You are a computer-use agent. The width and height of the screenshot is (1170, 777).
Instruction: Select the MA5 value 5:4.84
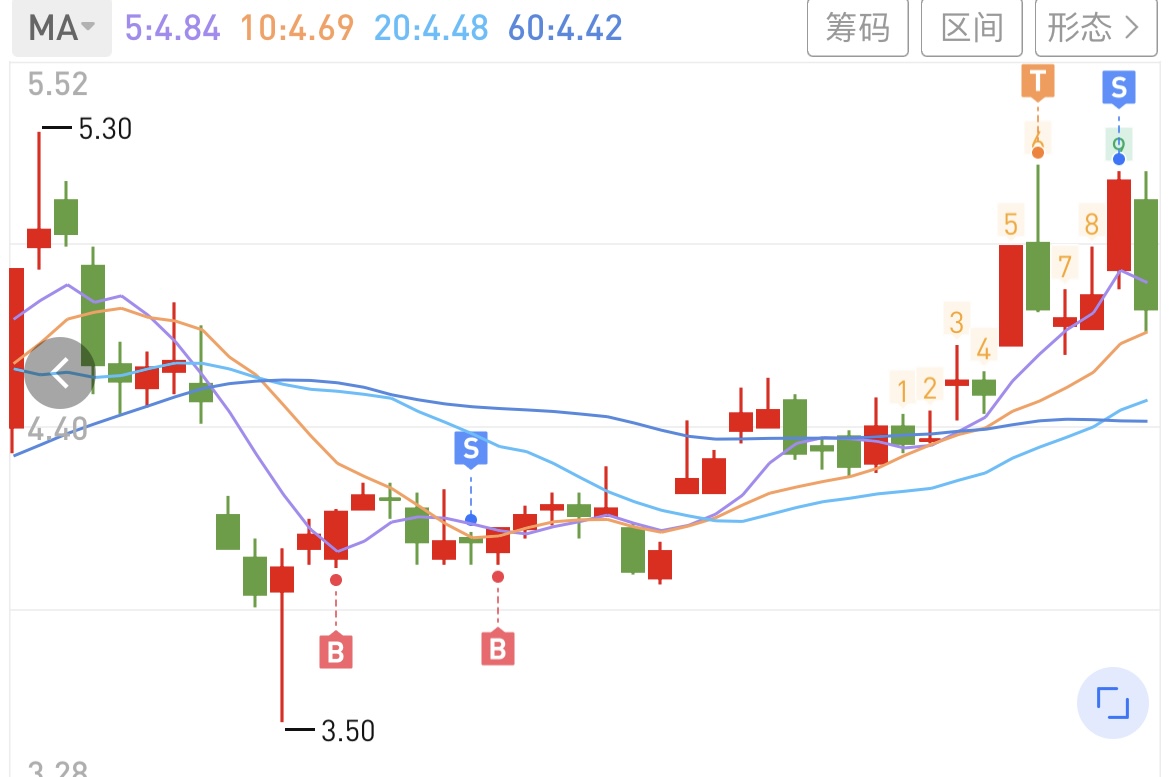click(172, 28)
